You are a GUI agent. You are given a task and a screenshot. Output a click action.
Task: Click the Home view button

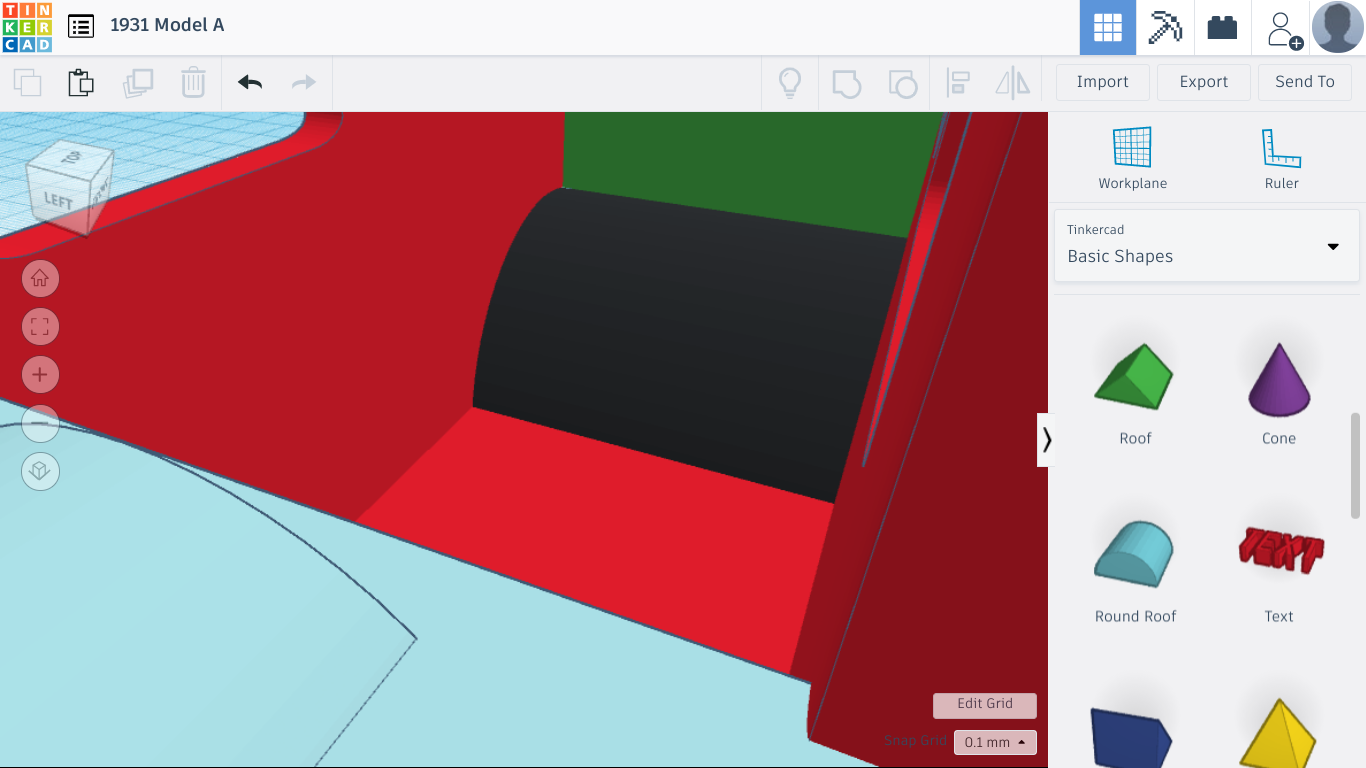(40, 279)
